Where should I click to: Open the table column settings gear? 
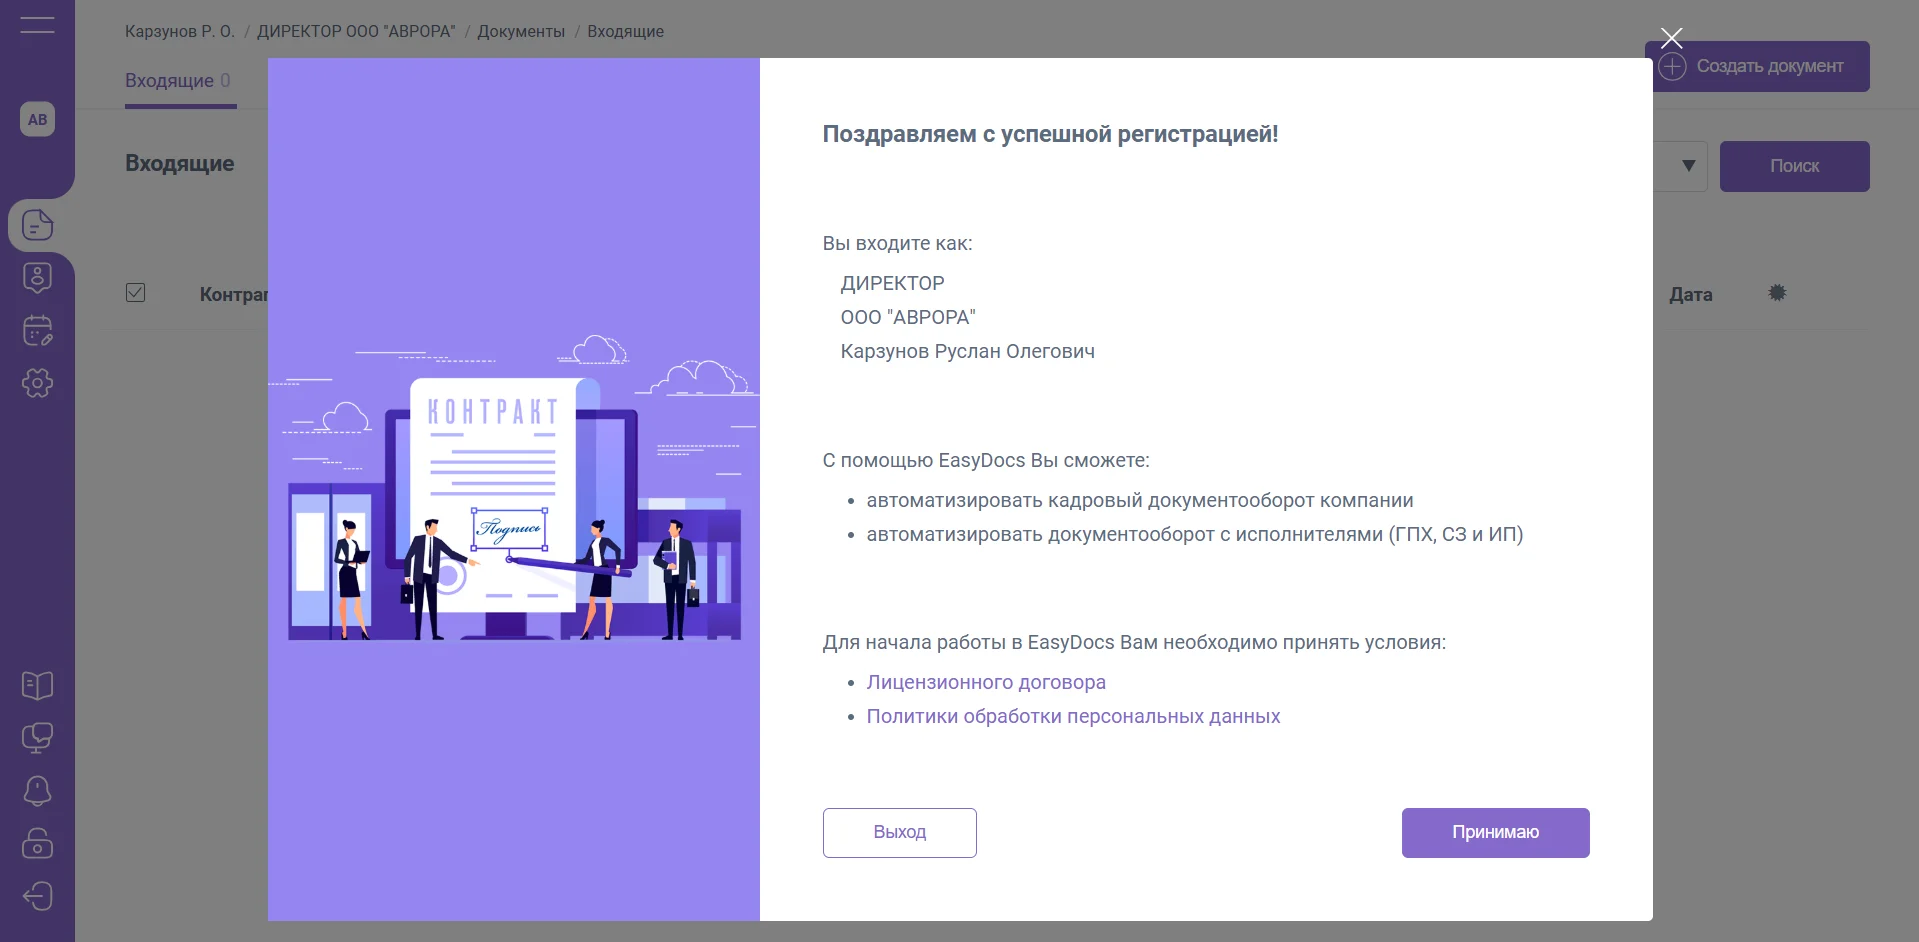pyautogui.click(x=1777, y=293)
